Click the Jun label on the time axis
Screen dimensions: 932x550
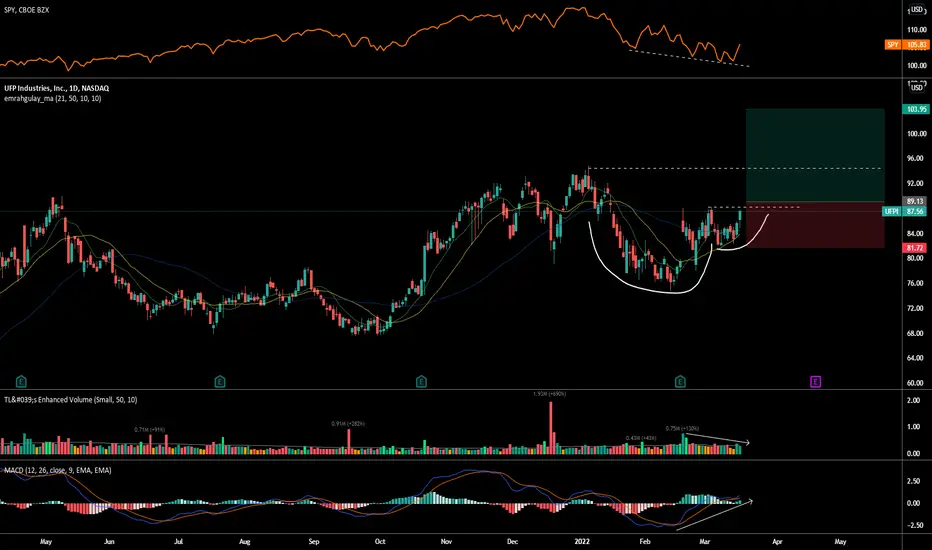click(x=109, y=542)
